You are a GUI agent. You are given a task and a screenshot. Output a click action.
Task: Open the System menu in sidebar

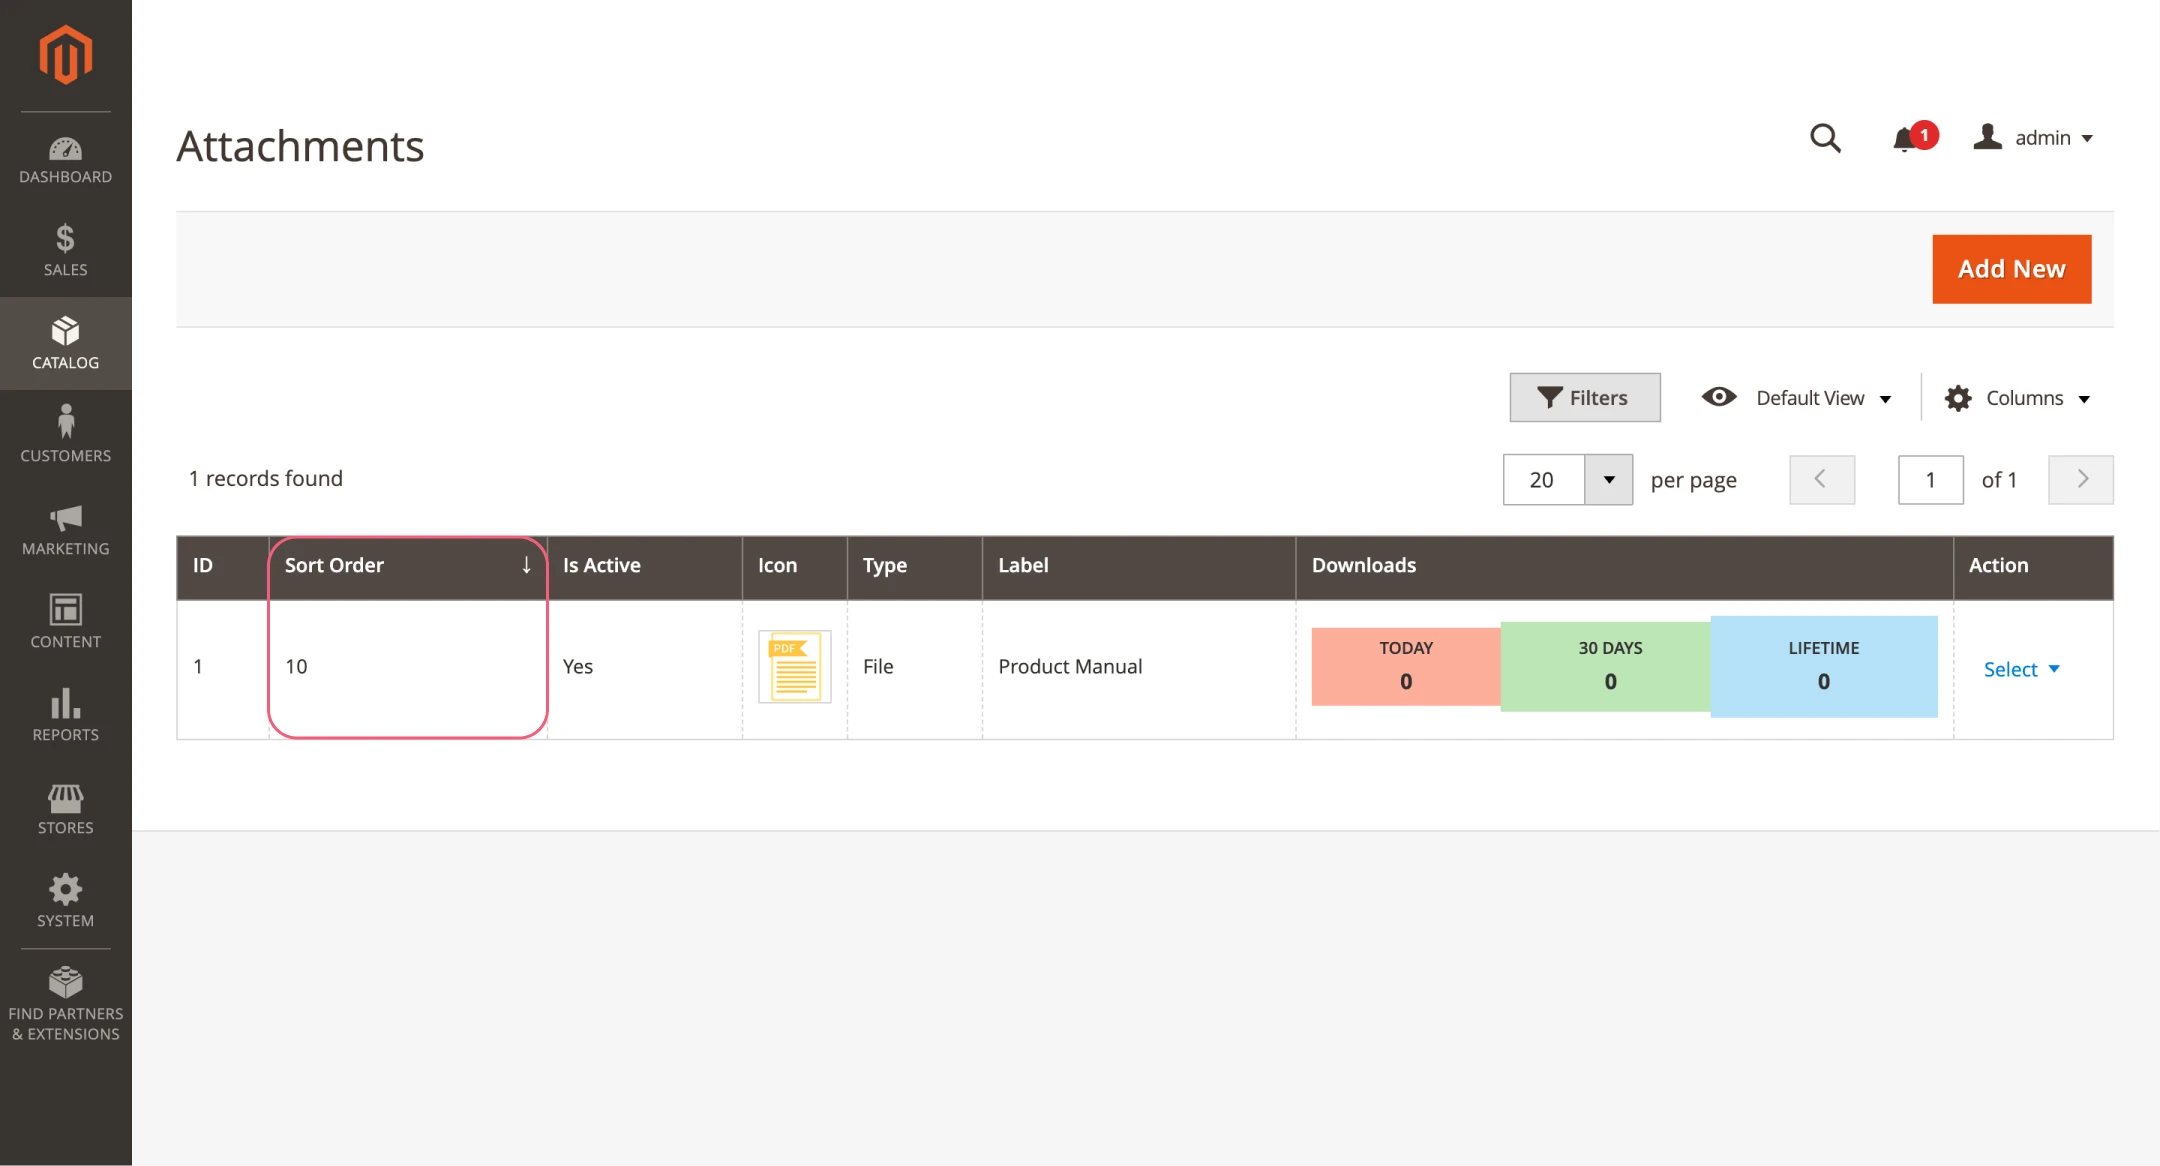coord(66,900)
